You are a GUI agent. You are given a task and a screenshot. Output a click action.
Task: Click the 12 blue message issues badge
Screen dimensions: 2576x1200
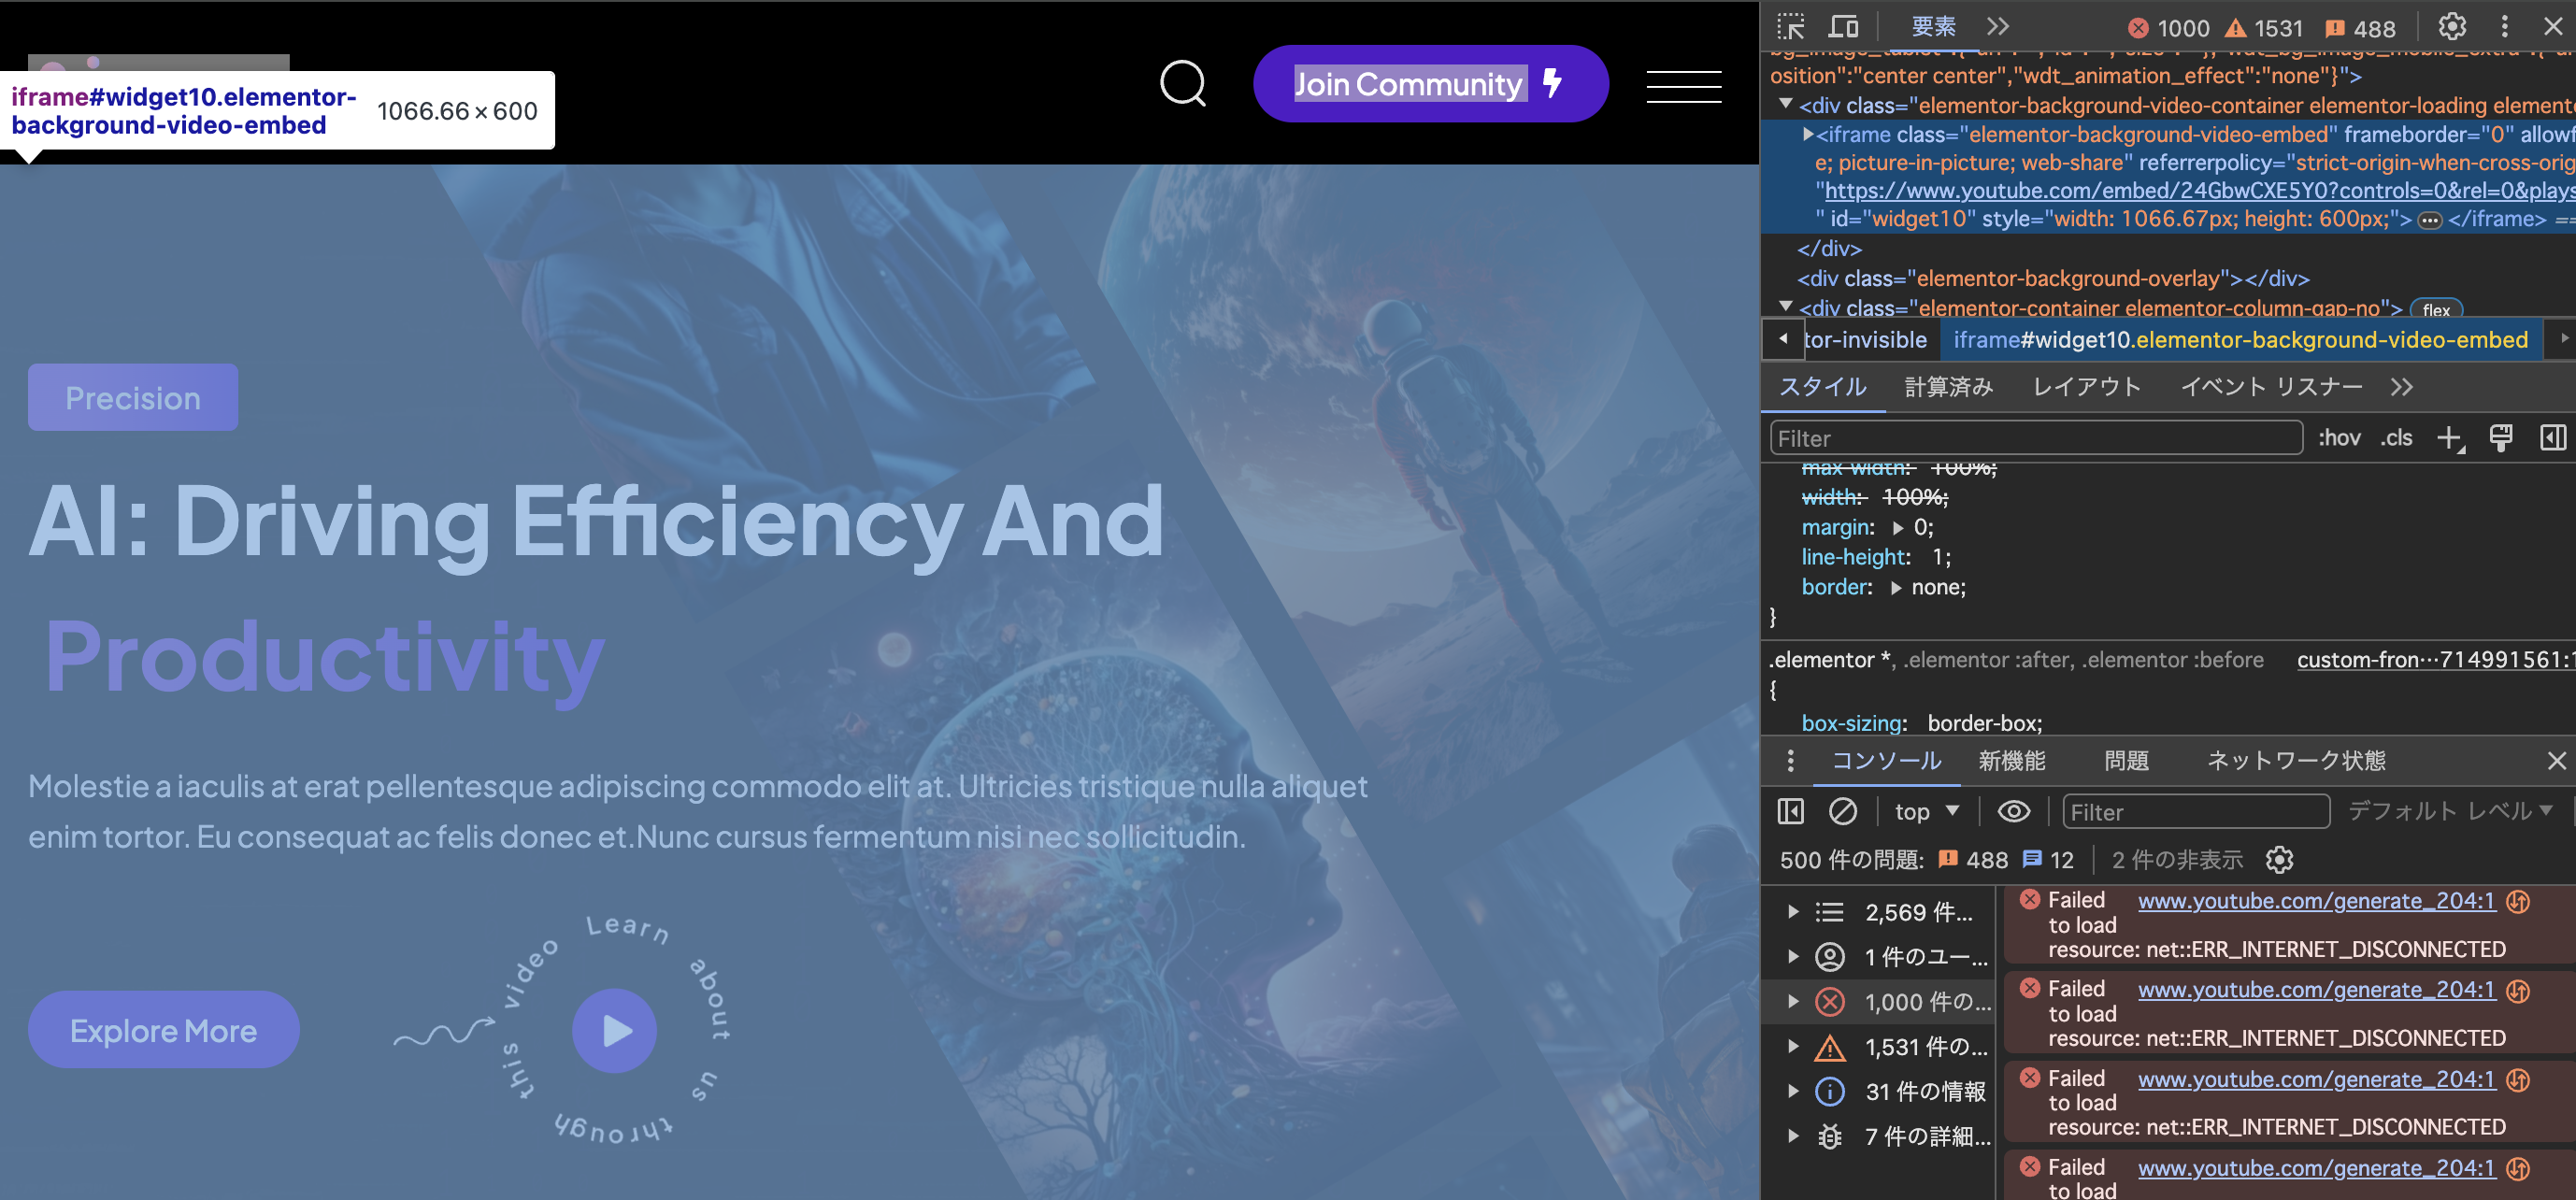(x=2047, y=860)
